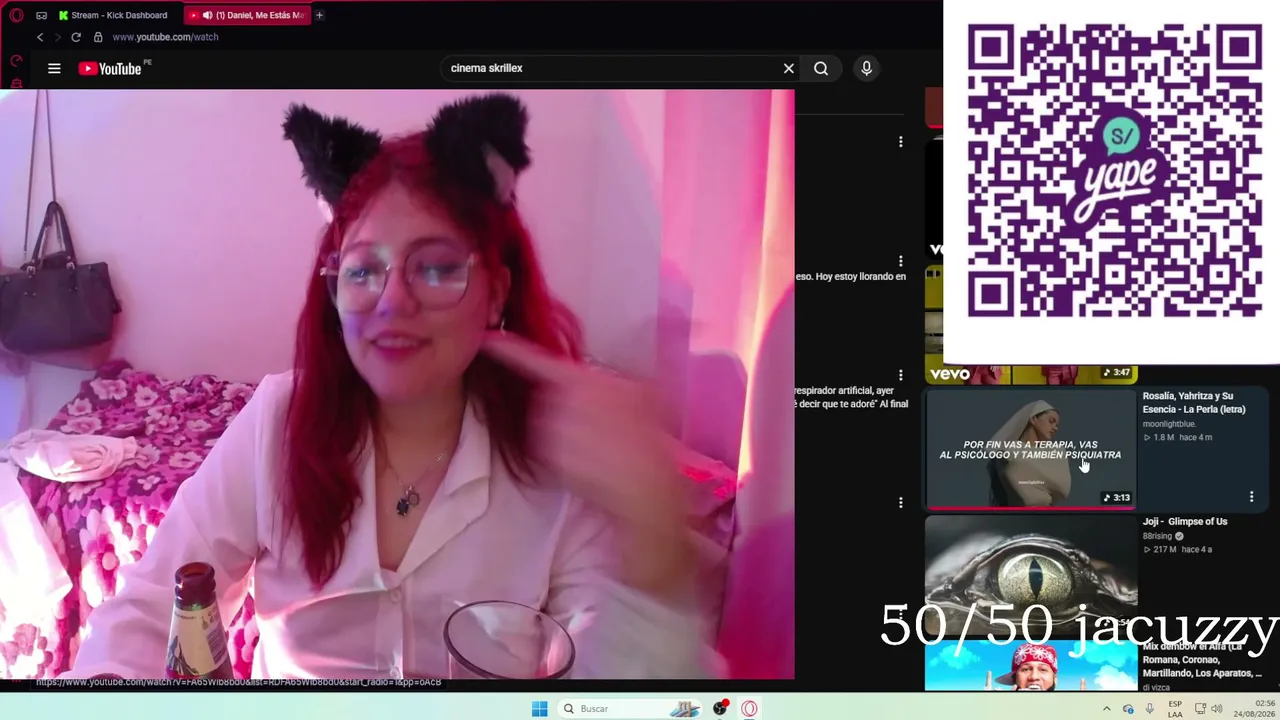
Task: Open options for the top comment
Action: click(x=900, y=142)
